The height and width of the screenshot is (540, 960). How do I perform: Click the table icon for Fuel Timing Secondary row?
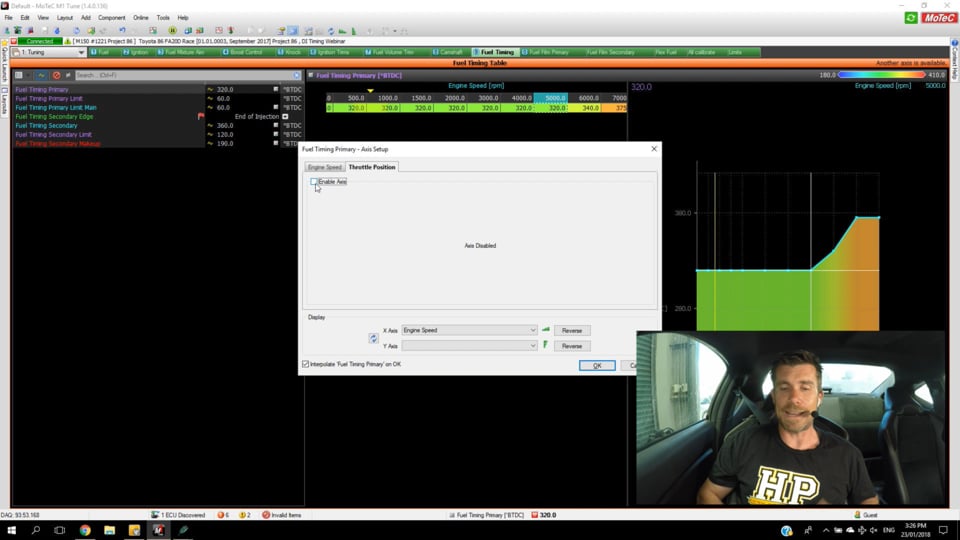pyautogui.click(x=276, y=126)
